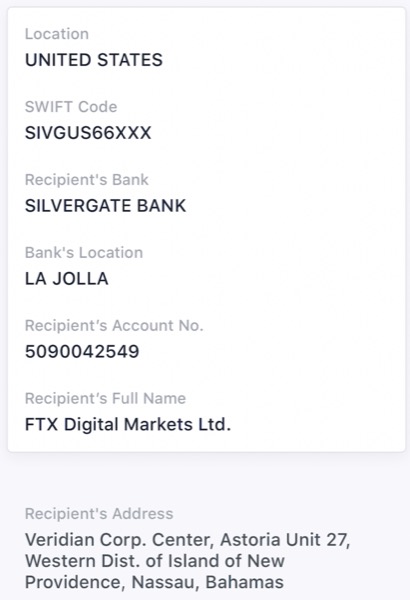Select the FTX Digital Markets Ltd. name
The height and width of the screenshot is (600, 410).
click(x=128, y=424)
